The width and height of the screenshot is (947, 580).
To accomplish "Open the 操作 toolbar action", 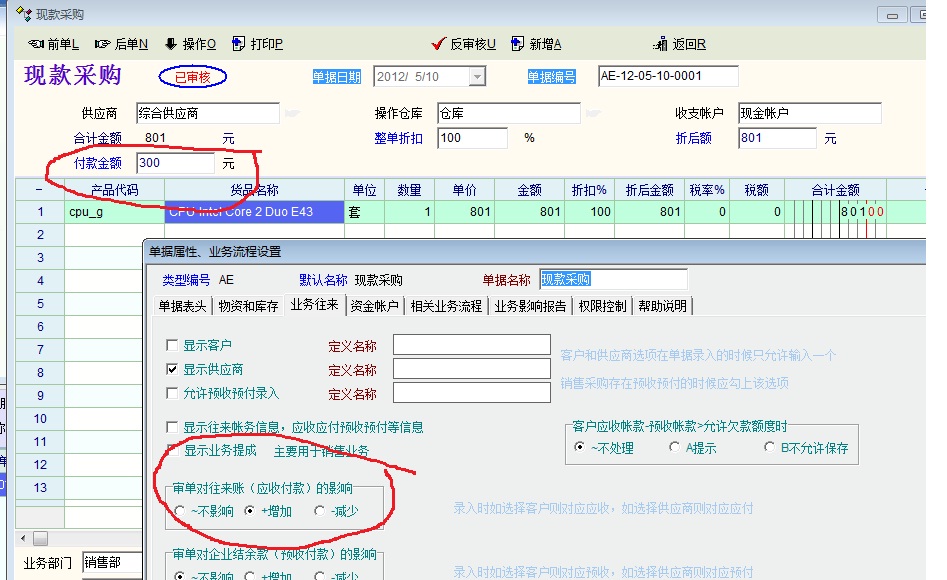I will pos(170,44).
